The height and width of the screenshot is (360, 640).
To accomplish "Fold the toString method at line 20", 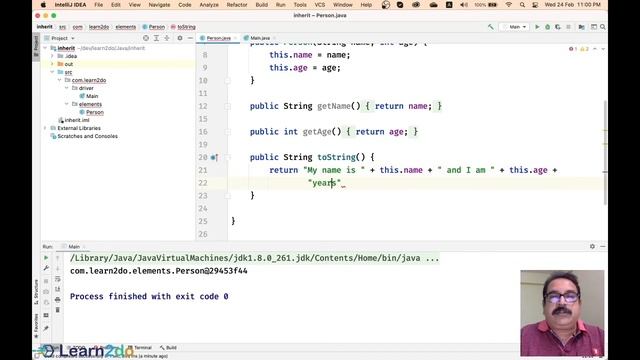I will click(228, 157).
